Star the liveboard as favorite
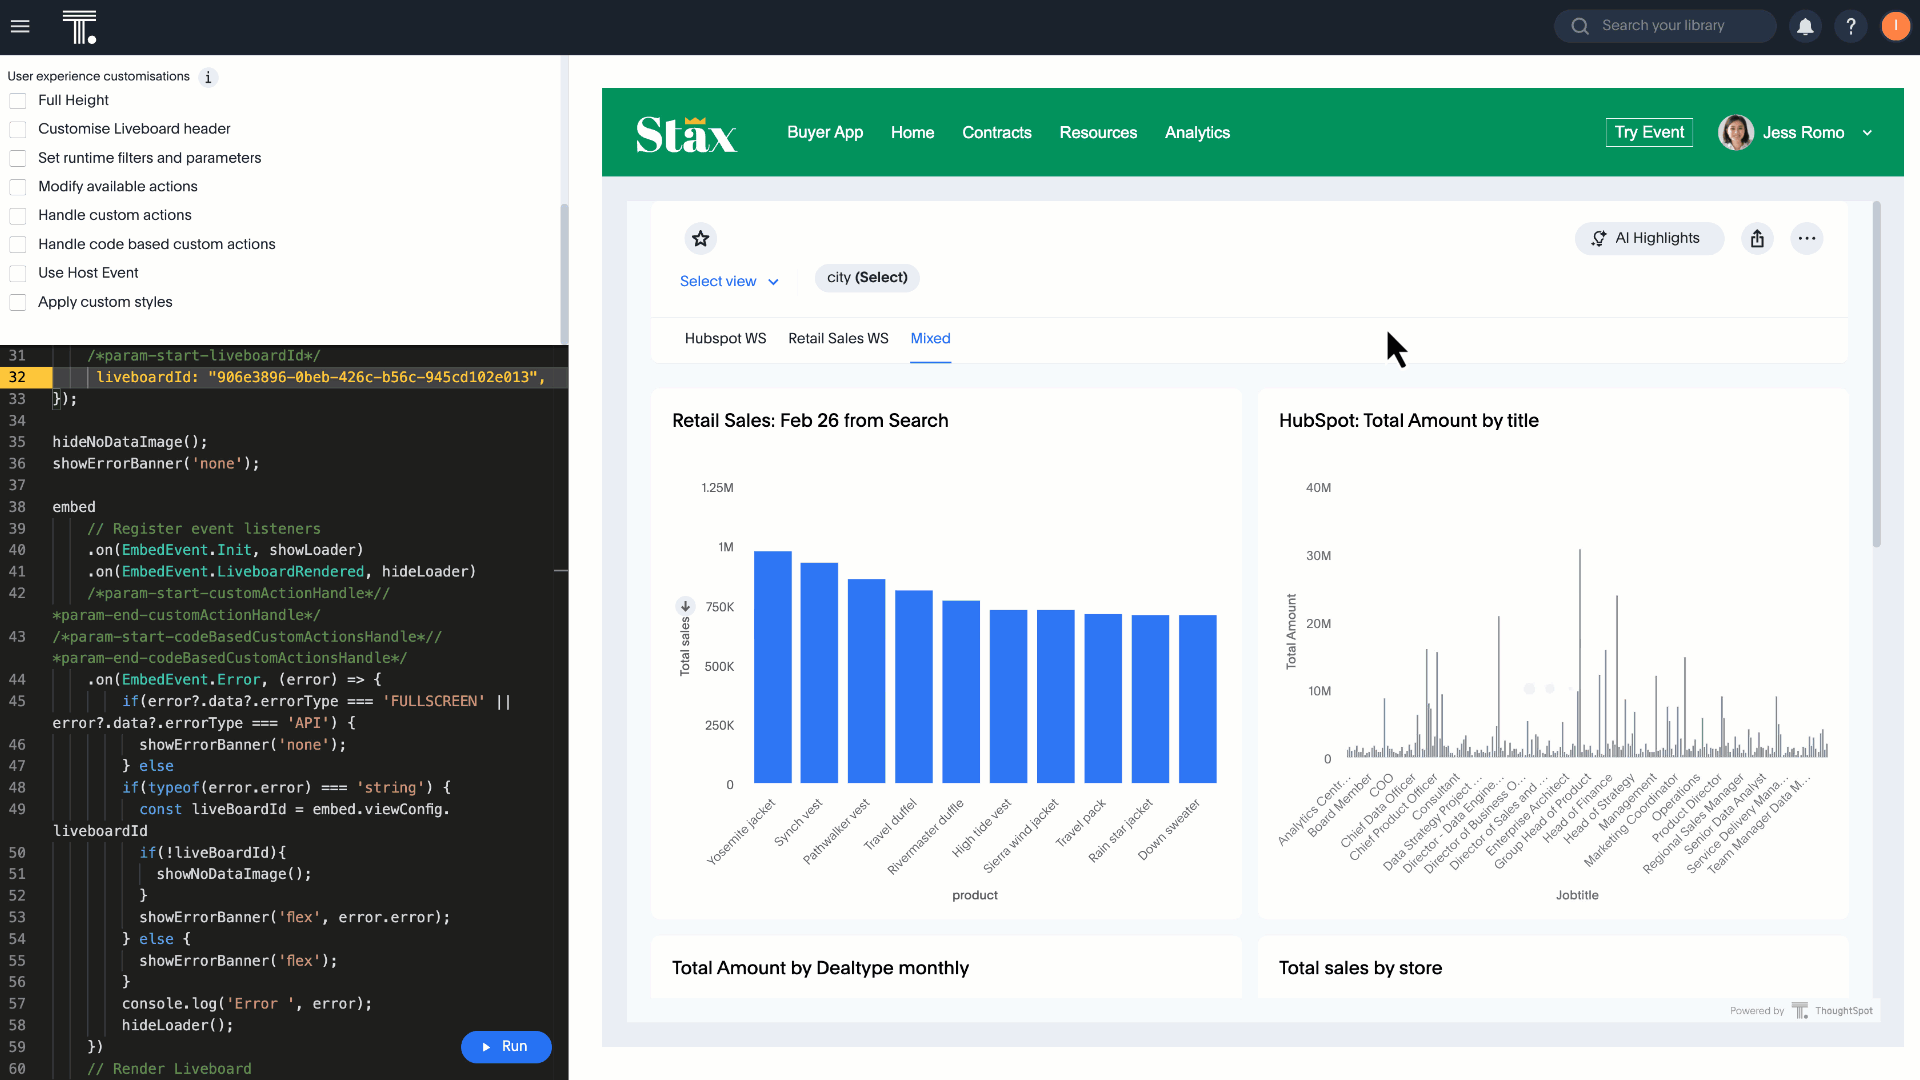Viewport: 1920px width, 1080px height. click(700, 238)
